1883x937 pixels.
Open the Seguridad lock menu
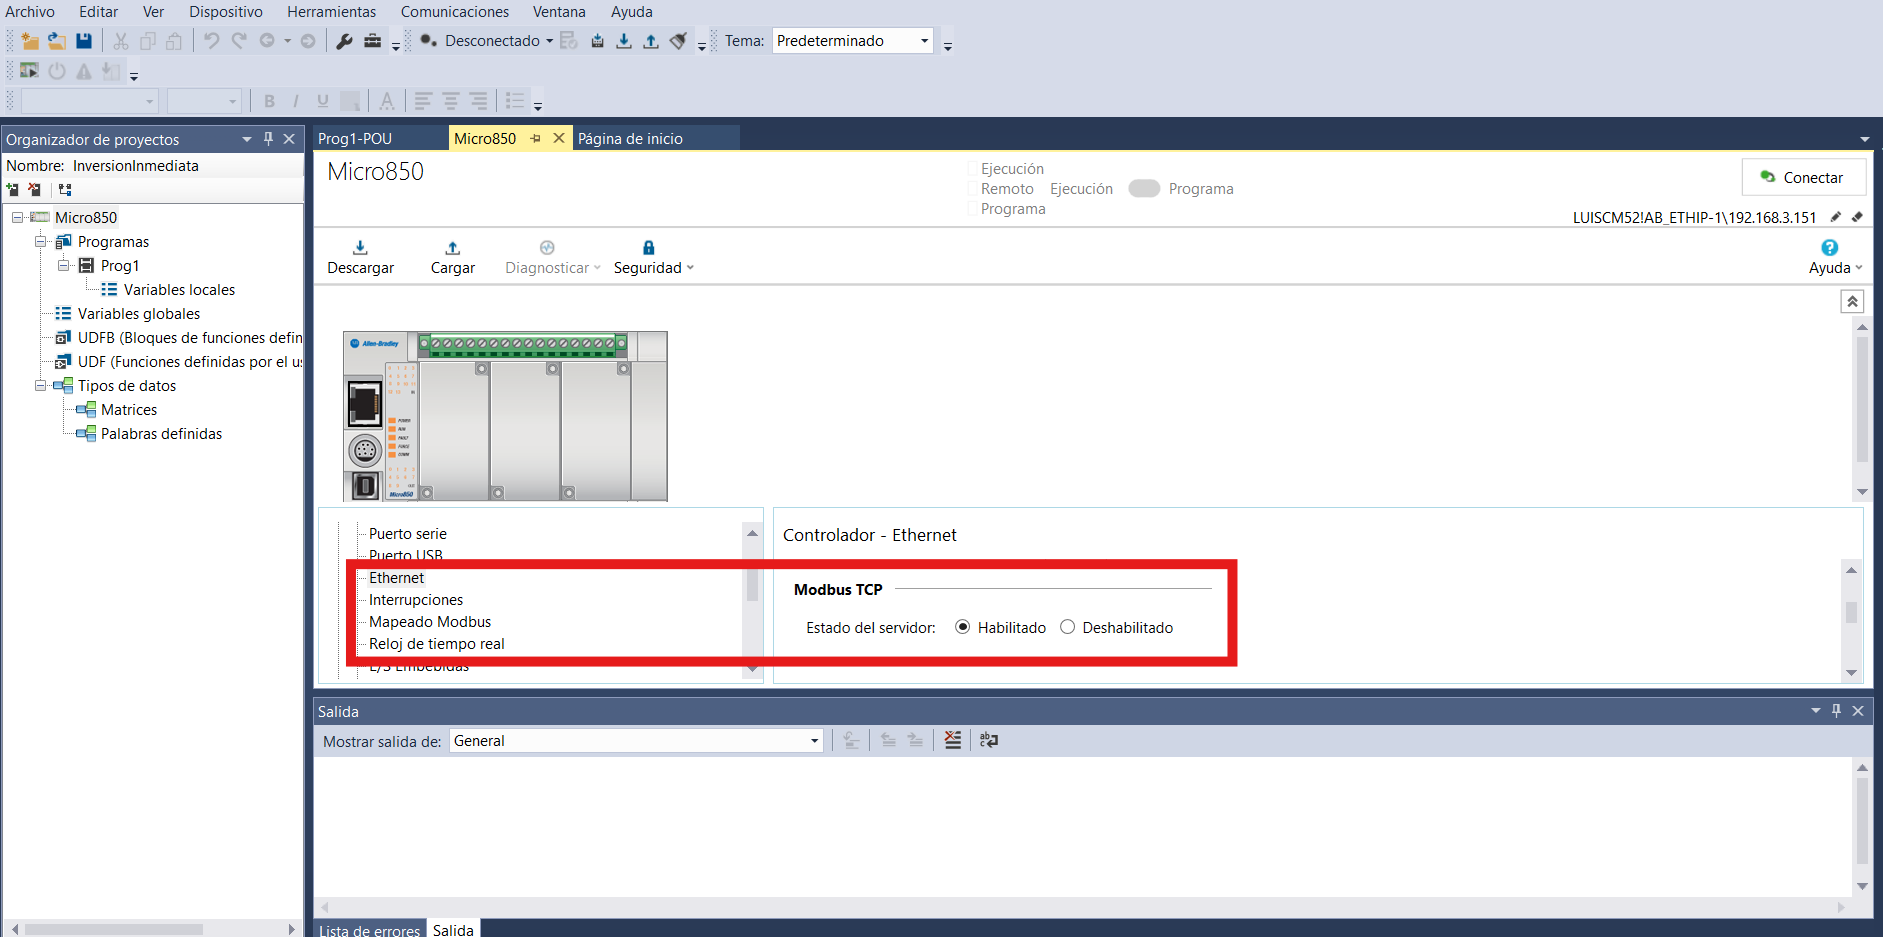tap(653, 257)
